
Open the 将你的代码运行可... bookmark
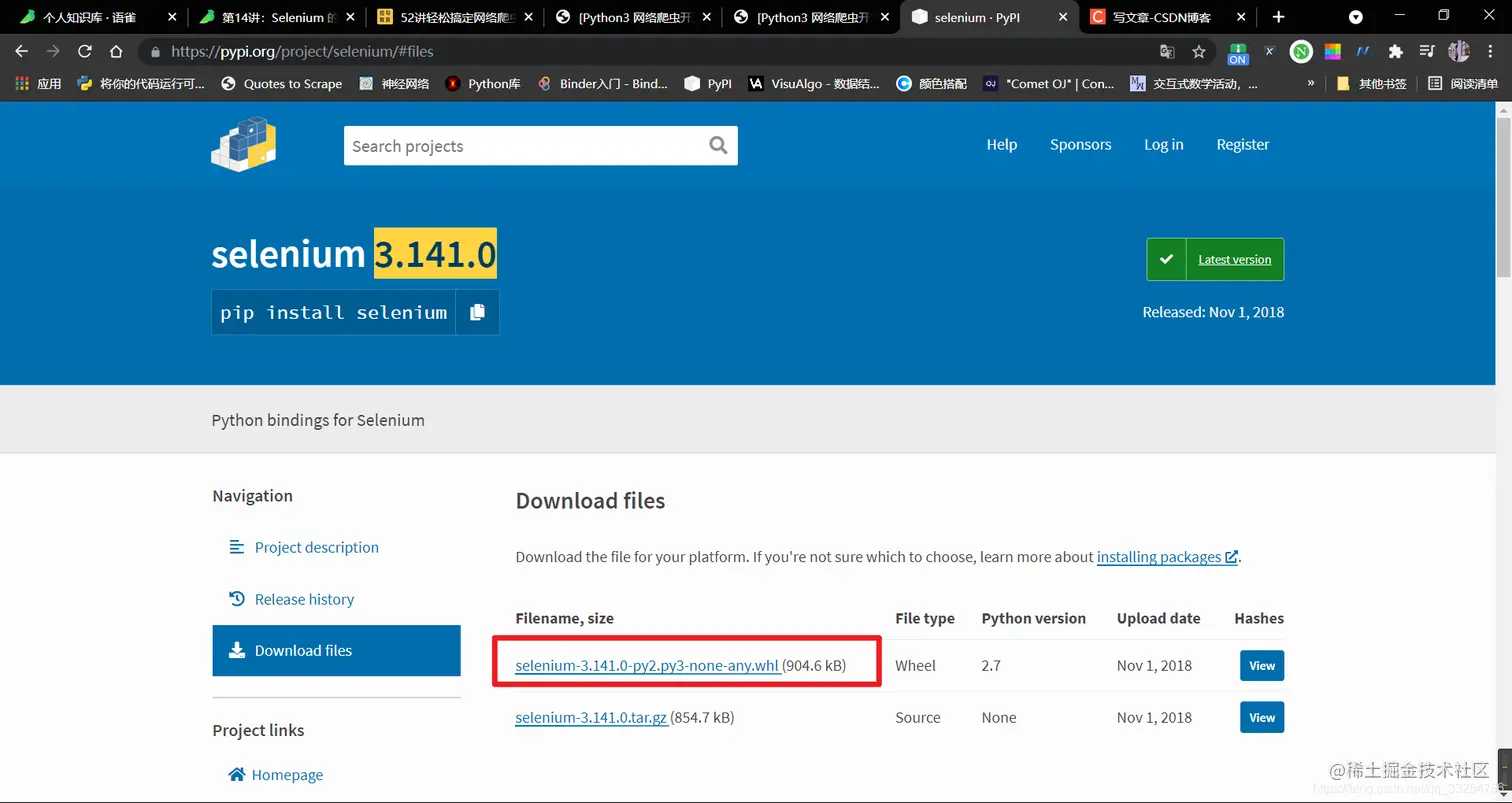point(141,84)
